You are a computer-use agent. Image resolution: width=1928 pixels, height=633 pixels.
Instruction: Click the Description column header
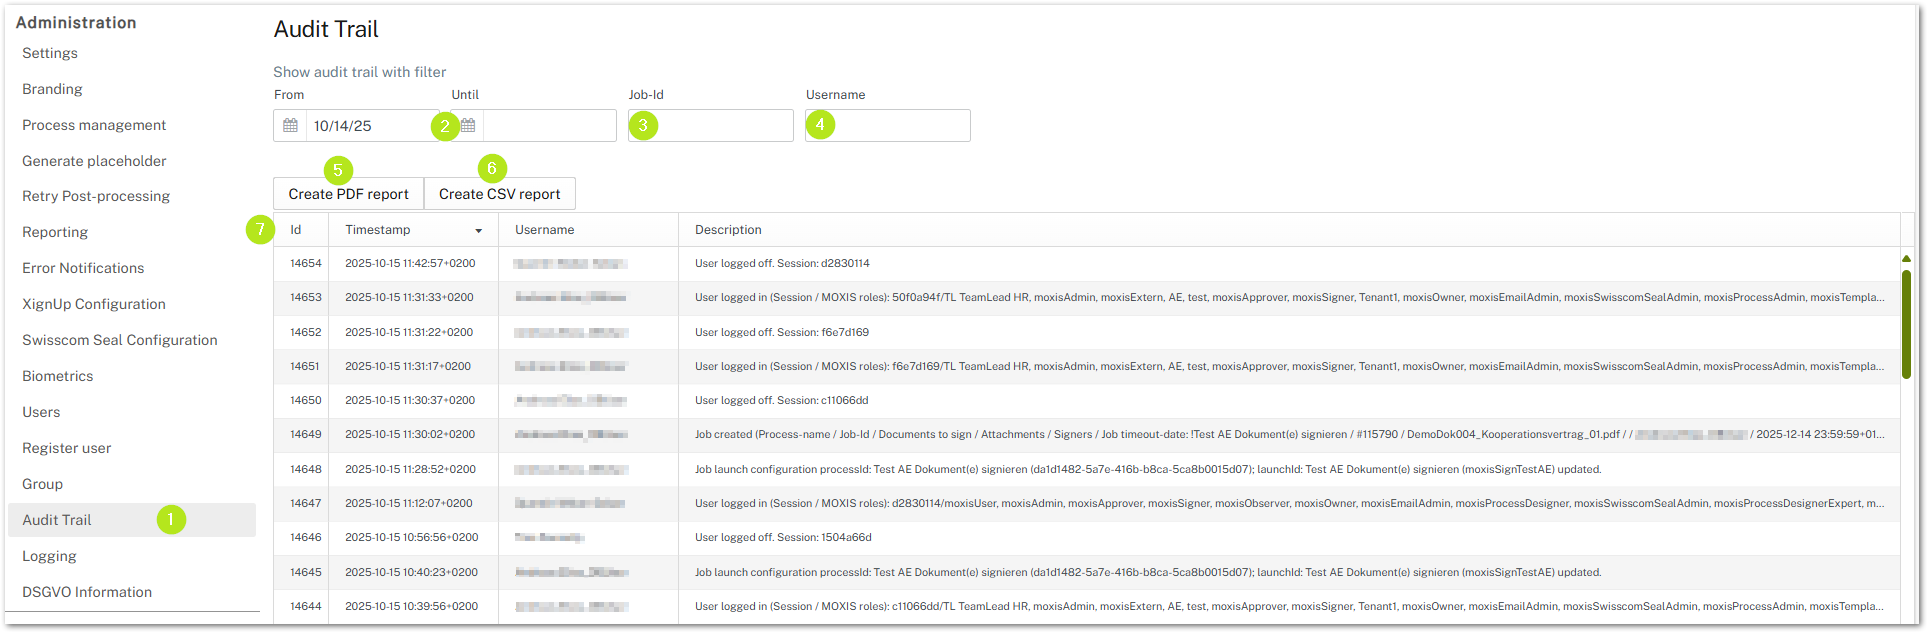point(728,230)
